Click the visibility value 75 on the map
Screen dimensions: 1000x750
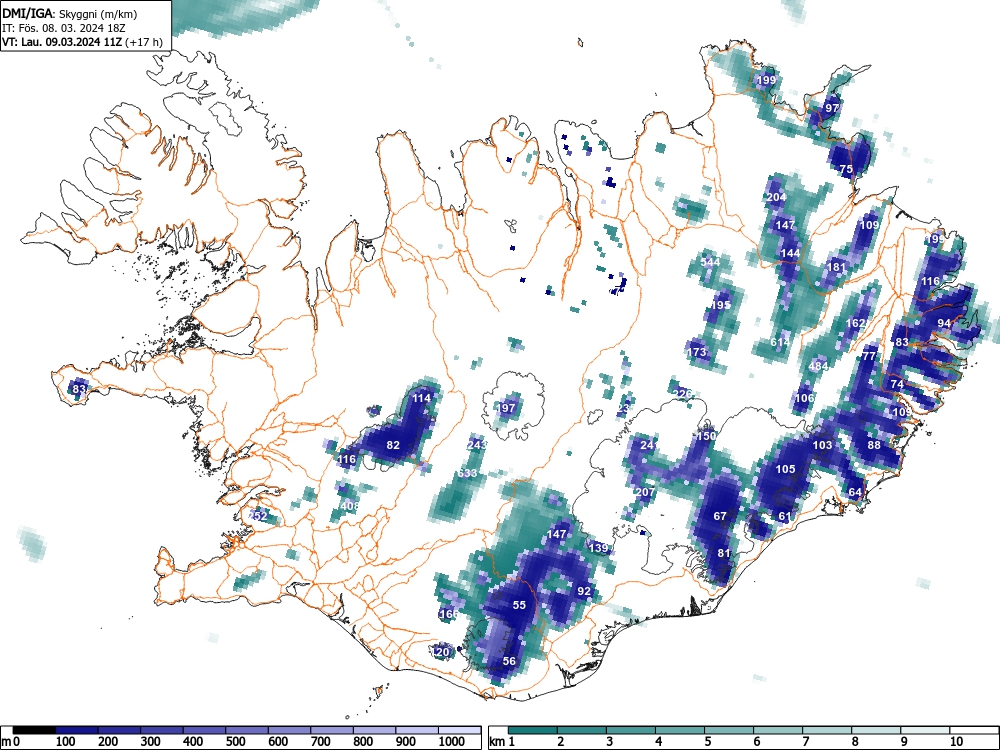point(846,170)
